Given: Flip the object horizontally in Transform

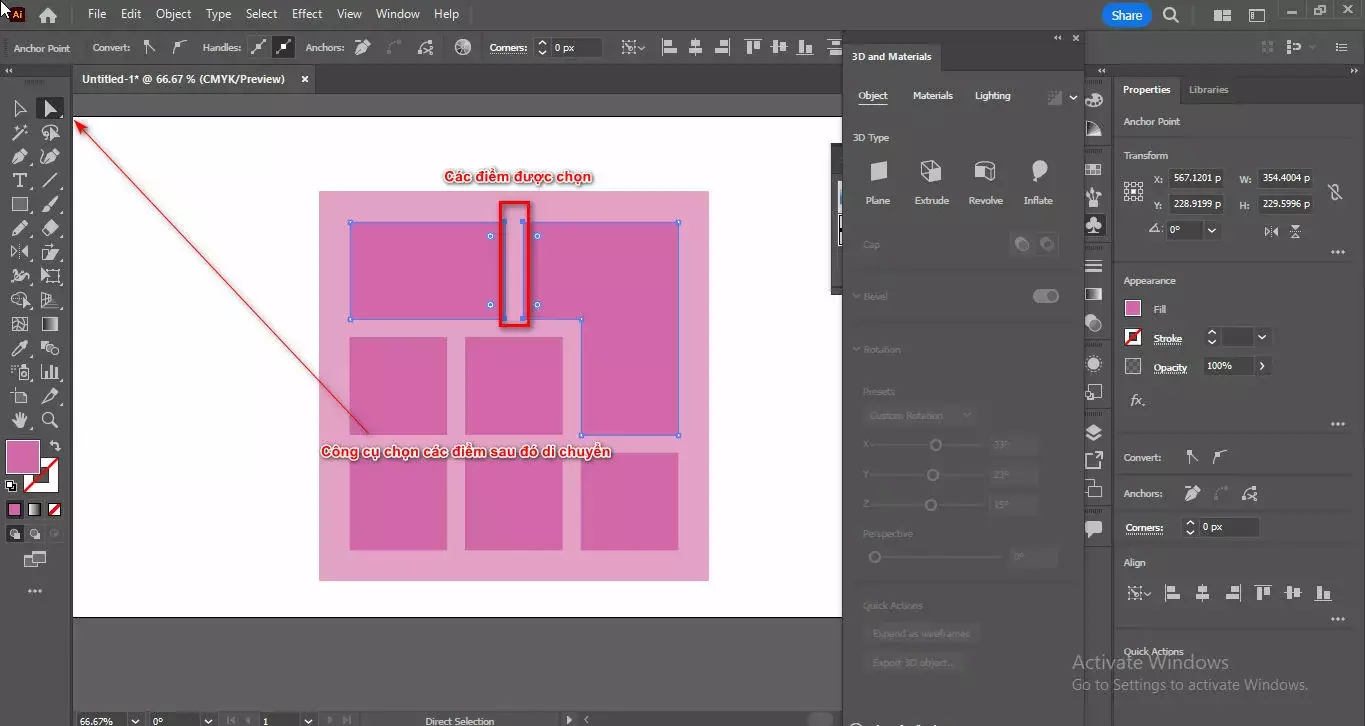Looking at the screenshot, I should pyautogui.click(x=1272, y=232).
